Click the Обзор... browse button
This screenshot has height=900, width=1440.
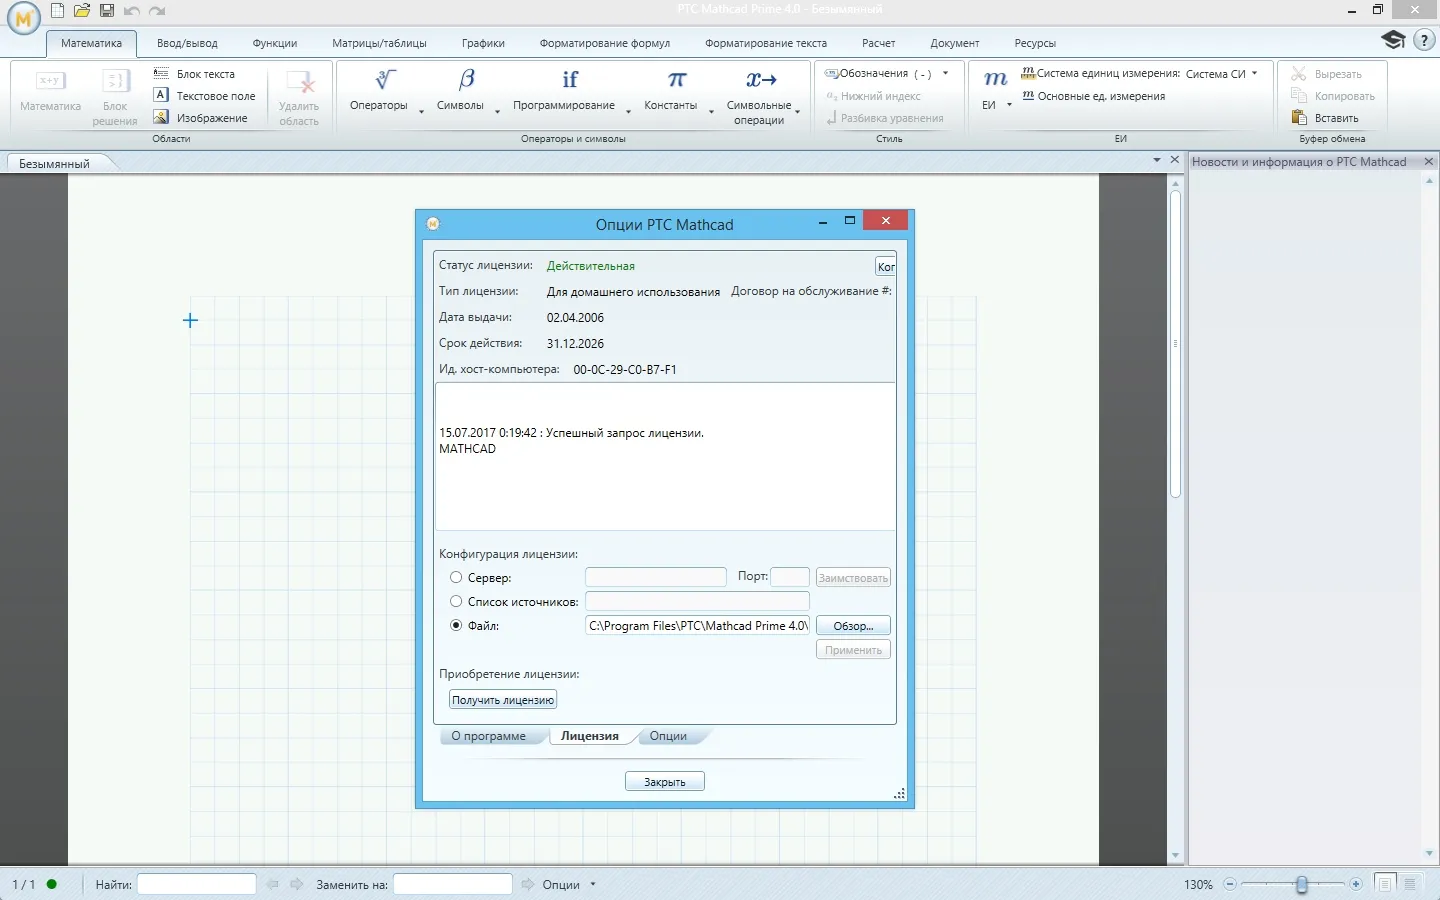tap(853, 626)
